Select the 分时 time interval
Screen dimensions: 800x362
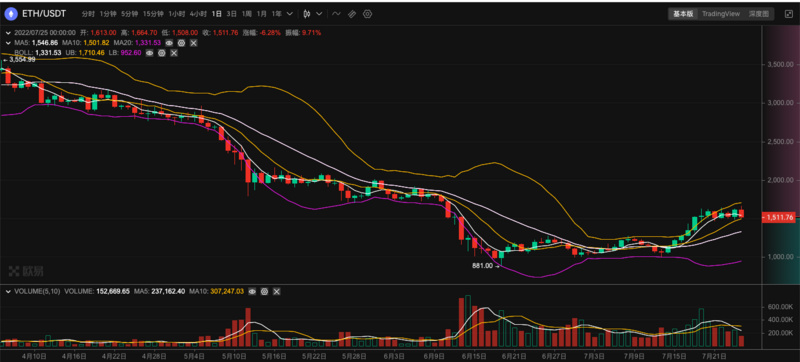(x=88, y=14)
